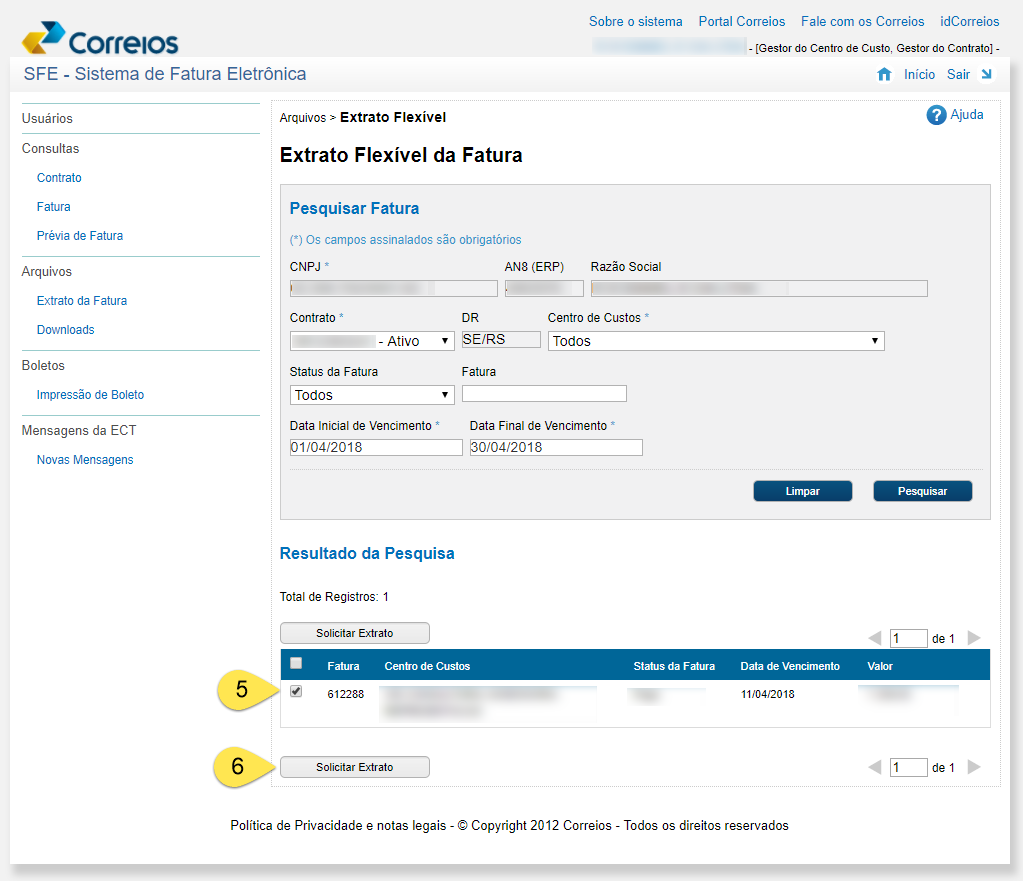Click idCorreios link

point(970,22)
